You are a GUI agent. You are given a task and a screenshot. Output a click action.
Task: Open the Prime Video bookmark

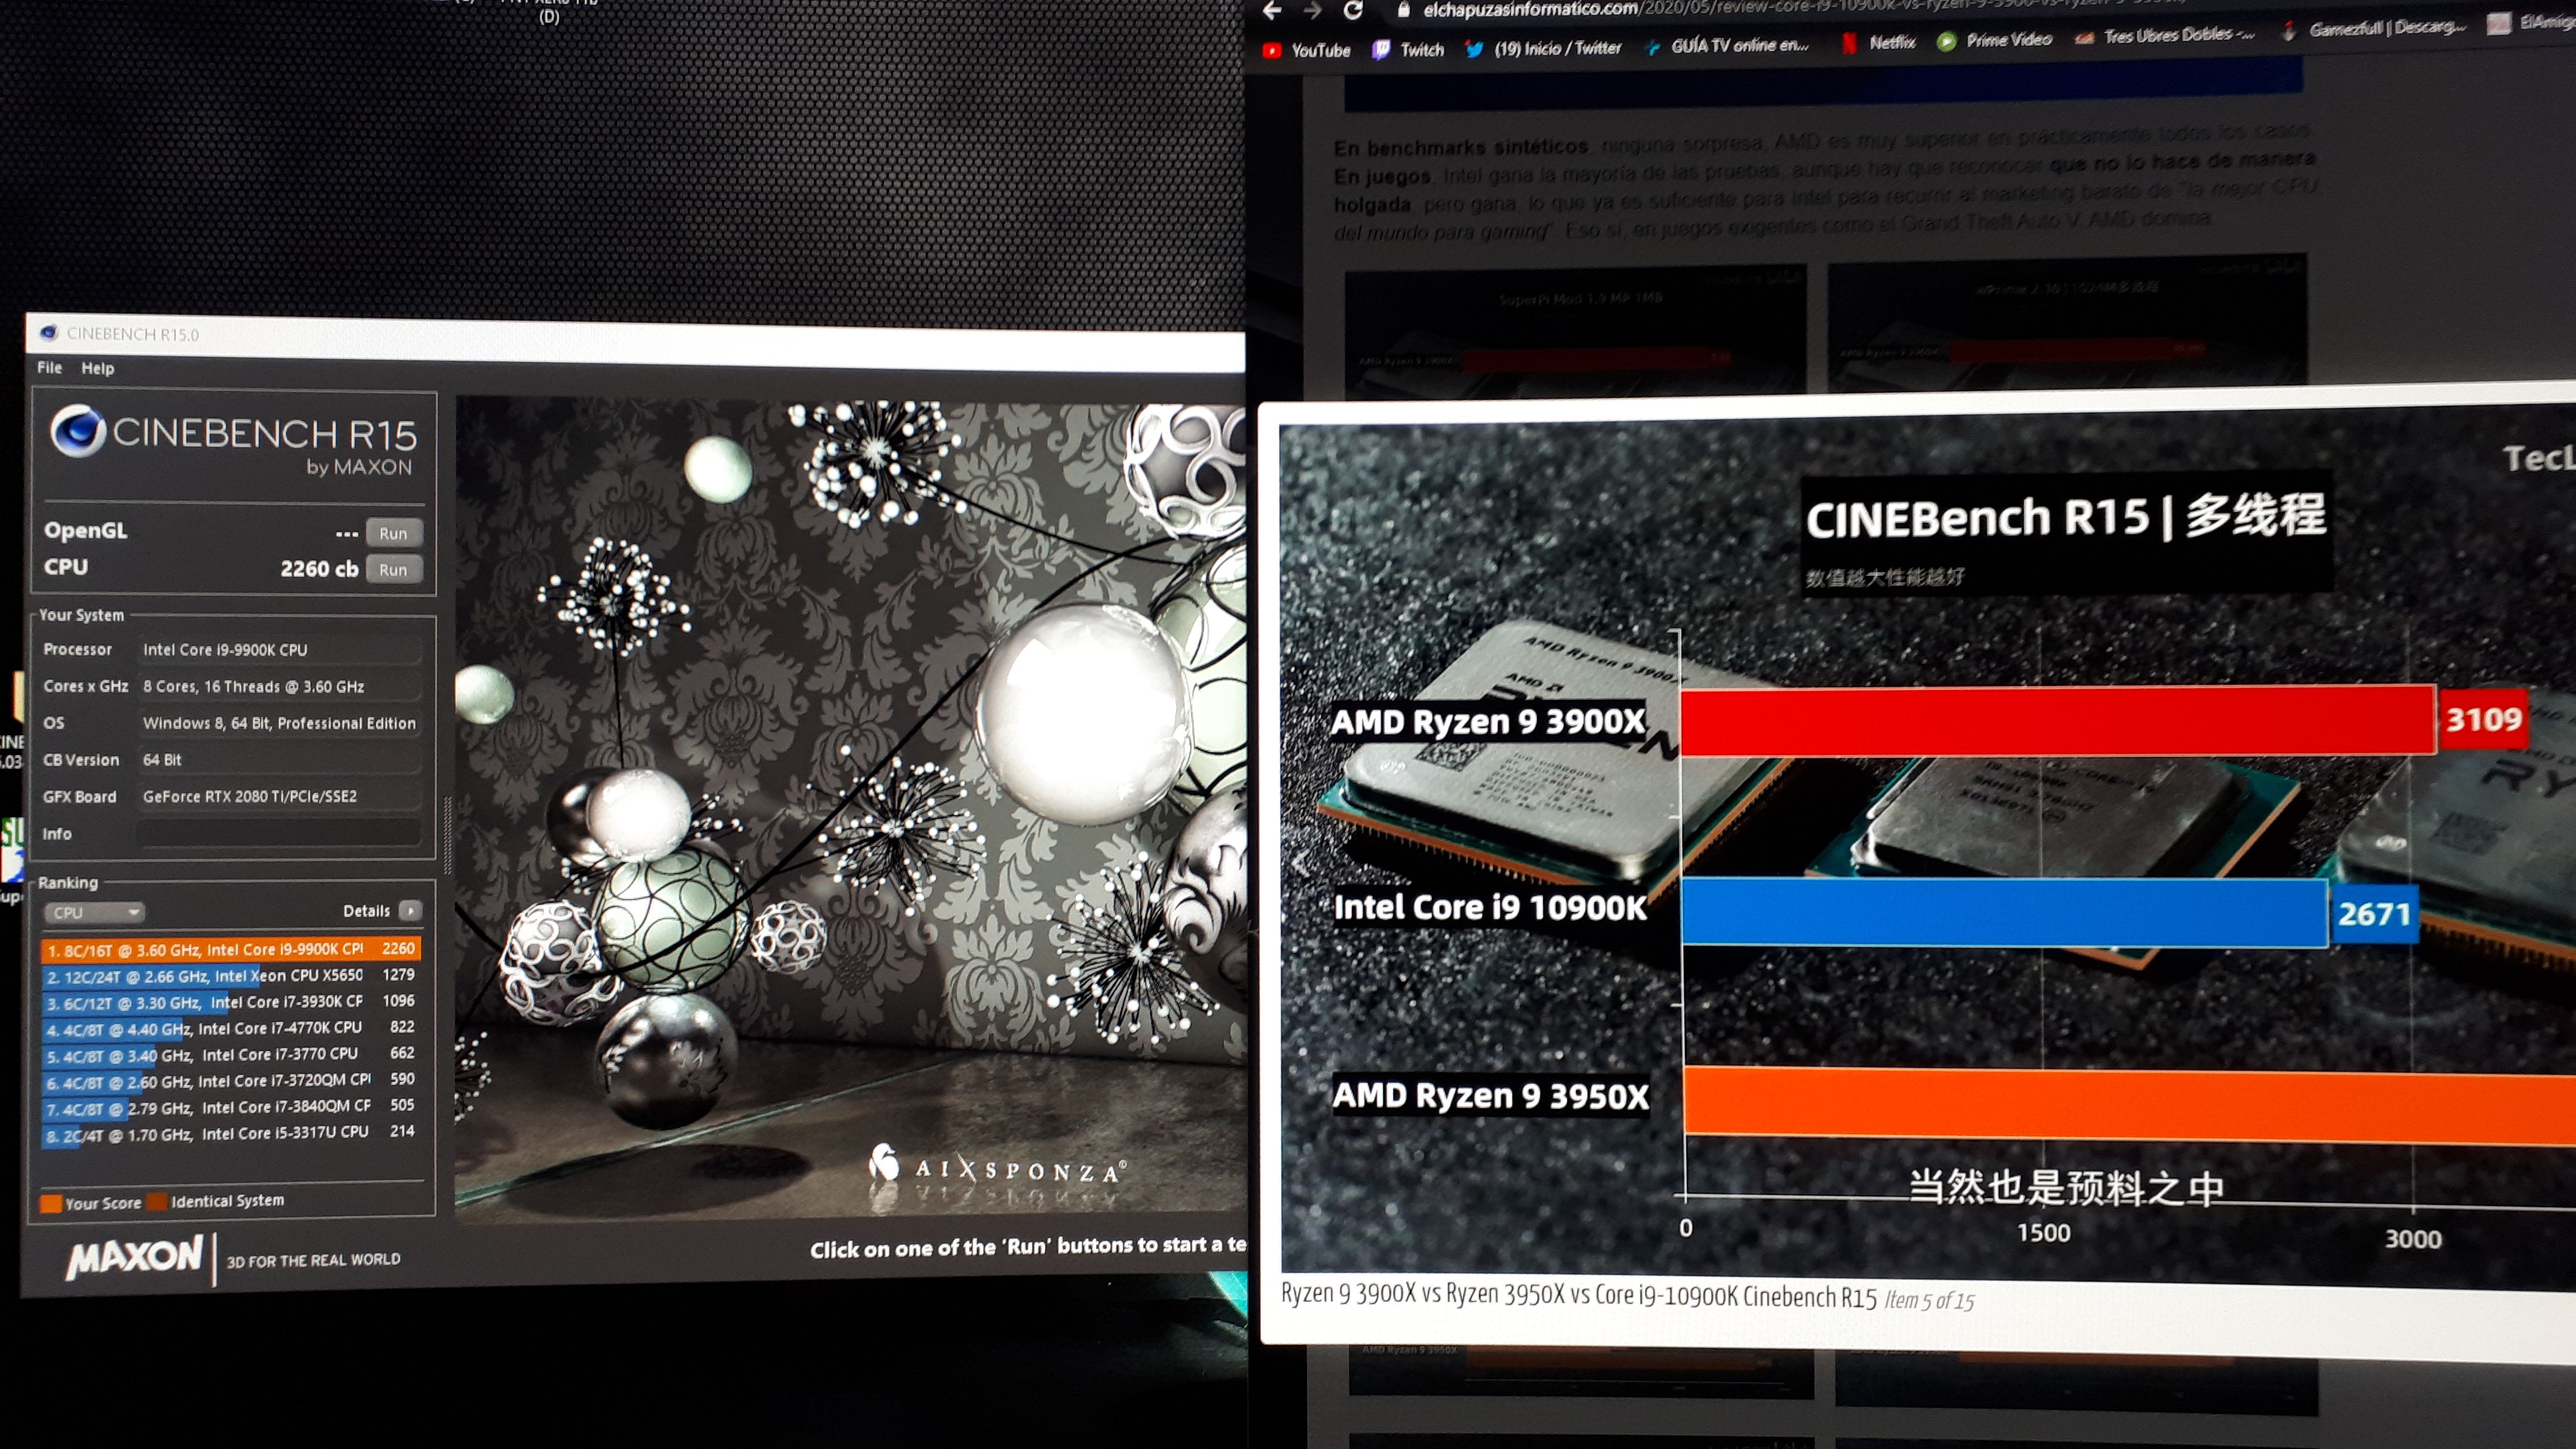(1994, 40)
